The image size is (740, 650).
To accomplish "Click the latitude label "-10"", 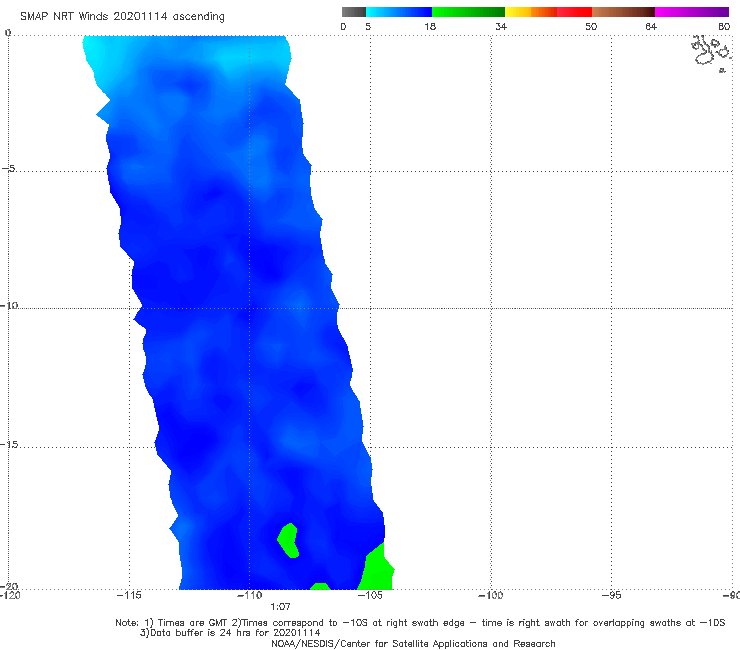I will [x=9, y=305].
